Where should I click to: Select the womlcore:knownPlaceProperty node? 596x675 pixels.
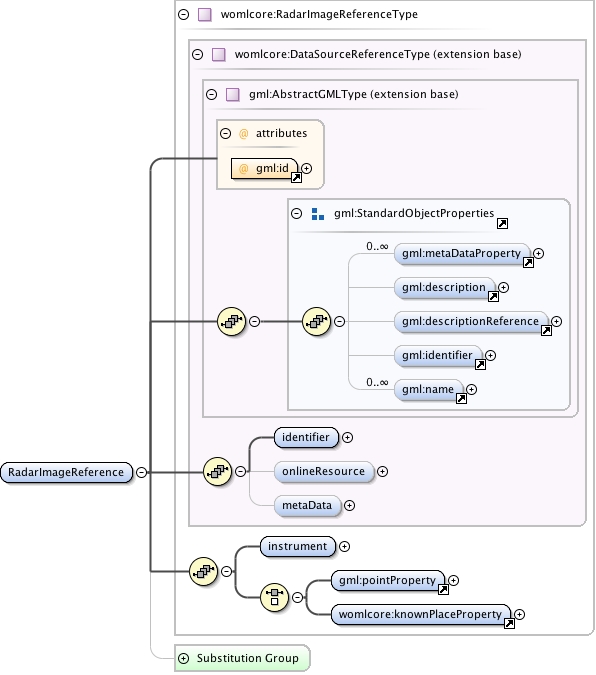pos(421,615)
